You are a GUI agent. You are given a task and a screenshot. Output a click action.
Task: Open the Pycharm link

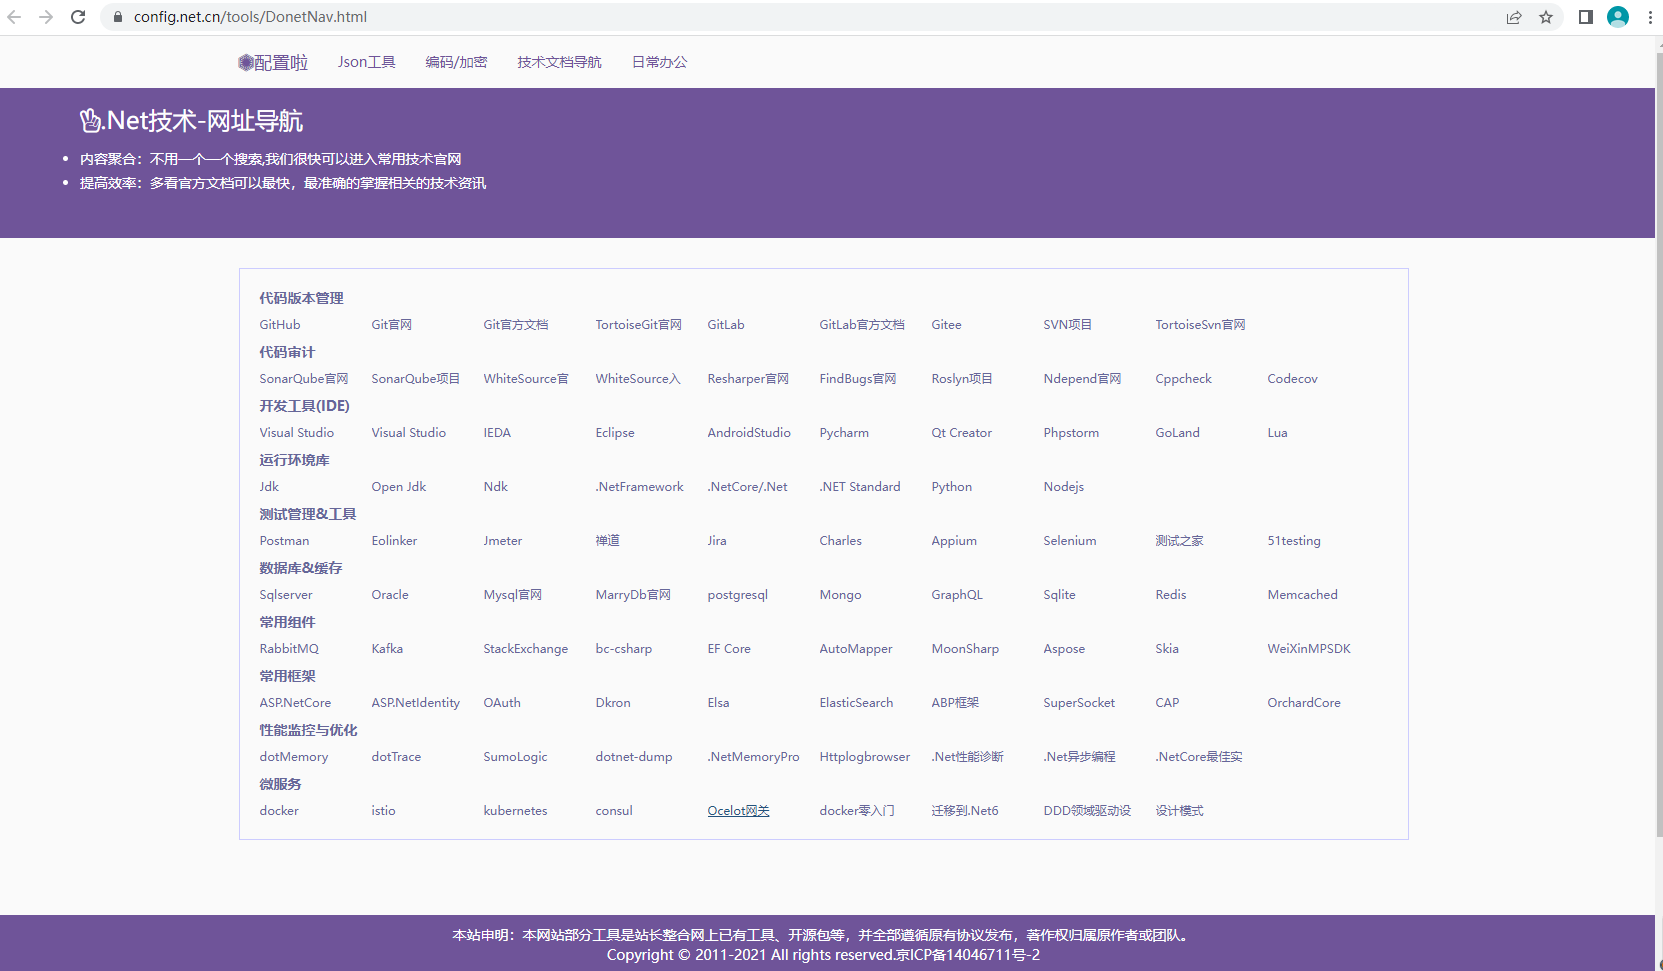844,433
